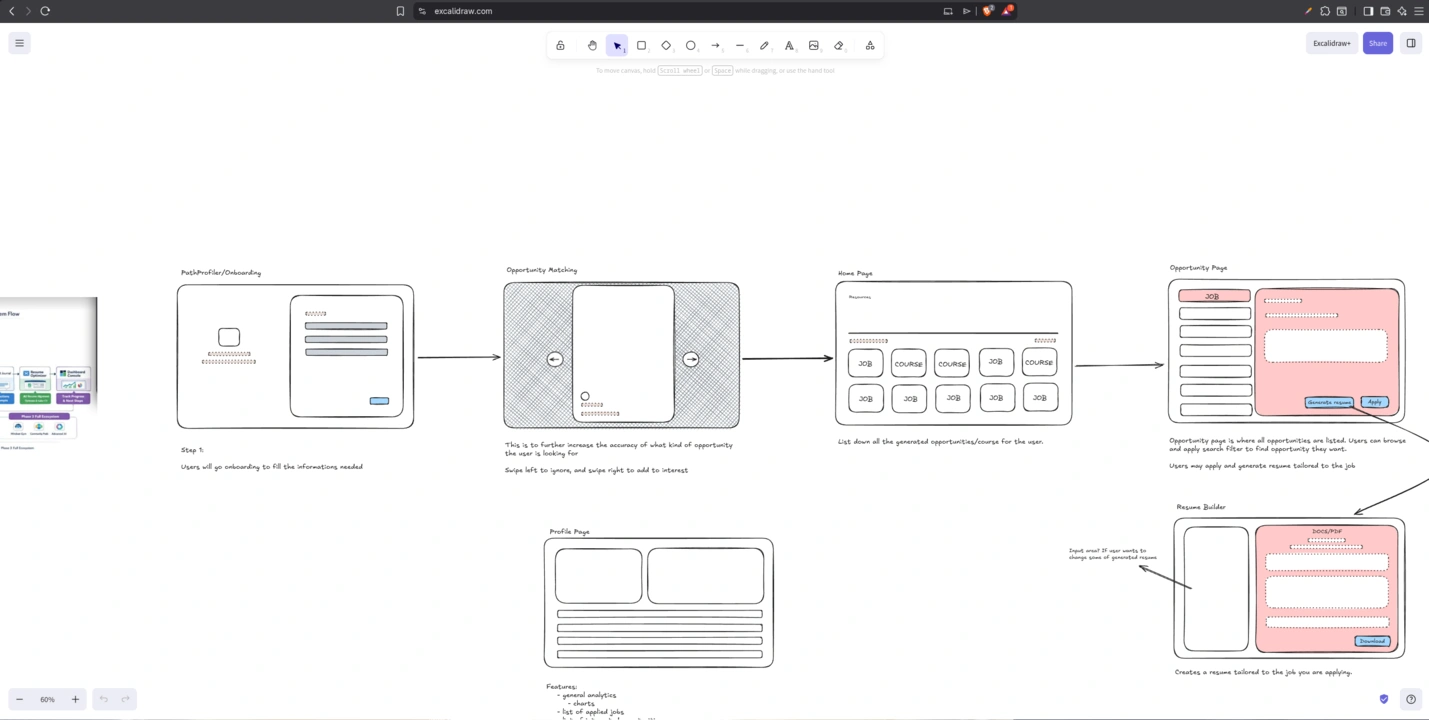Viewport: 1429px width, 720px height.
Task: Select the Rectangle tool
Action: (x=642, y=45)
